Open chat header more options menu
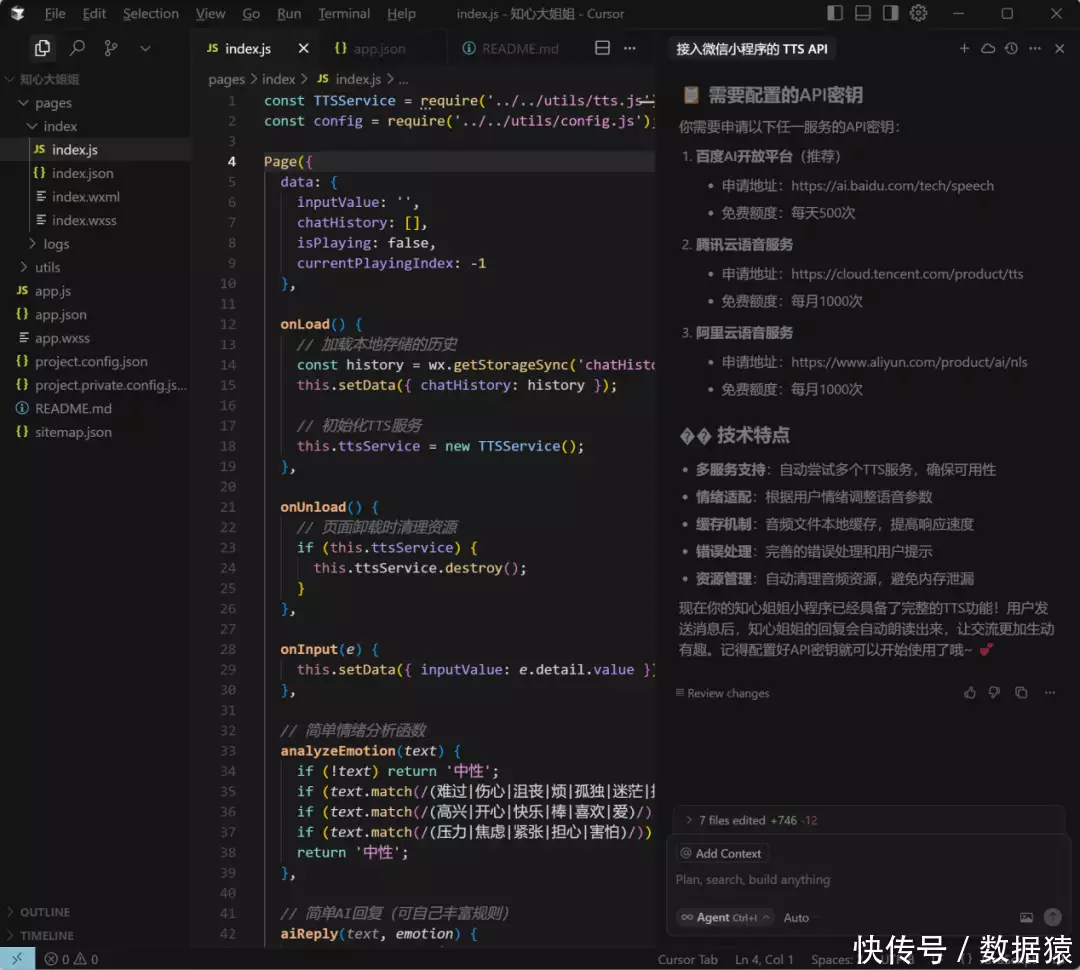The image size is (1080, 970). [x=1035, y=48]
